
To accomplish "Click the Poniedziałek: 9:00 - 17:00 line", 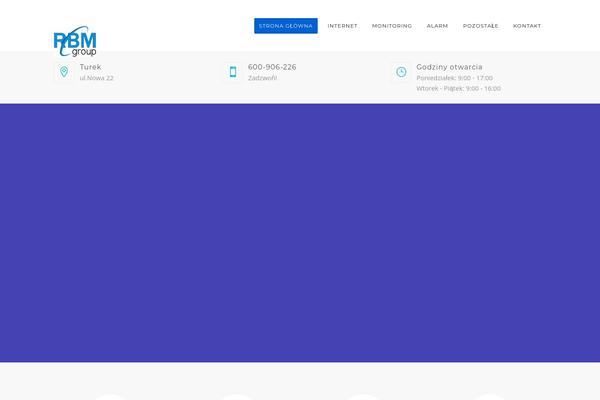I will point(455,78).
